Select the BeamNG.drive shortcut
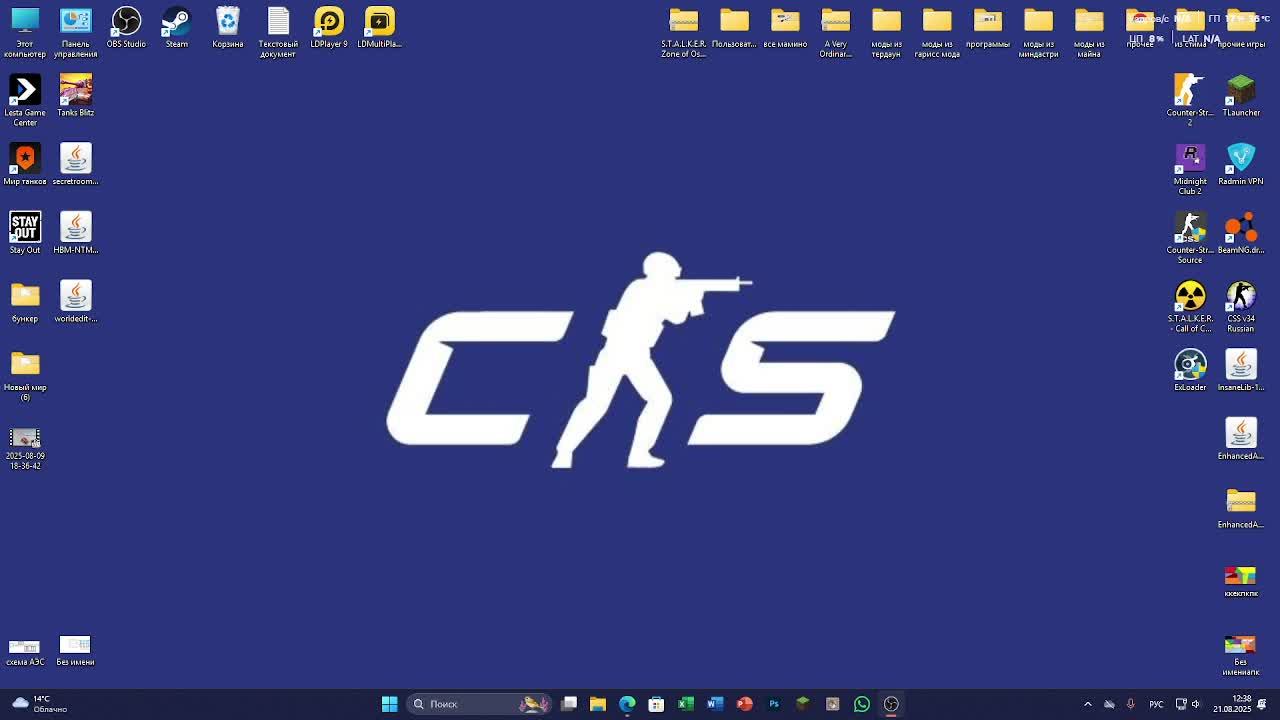The width and height of the screenshot is (1280, 720). coord(1241,232)
